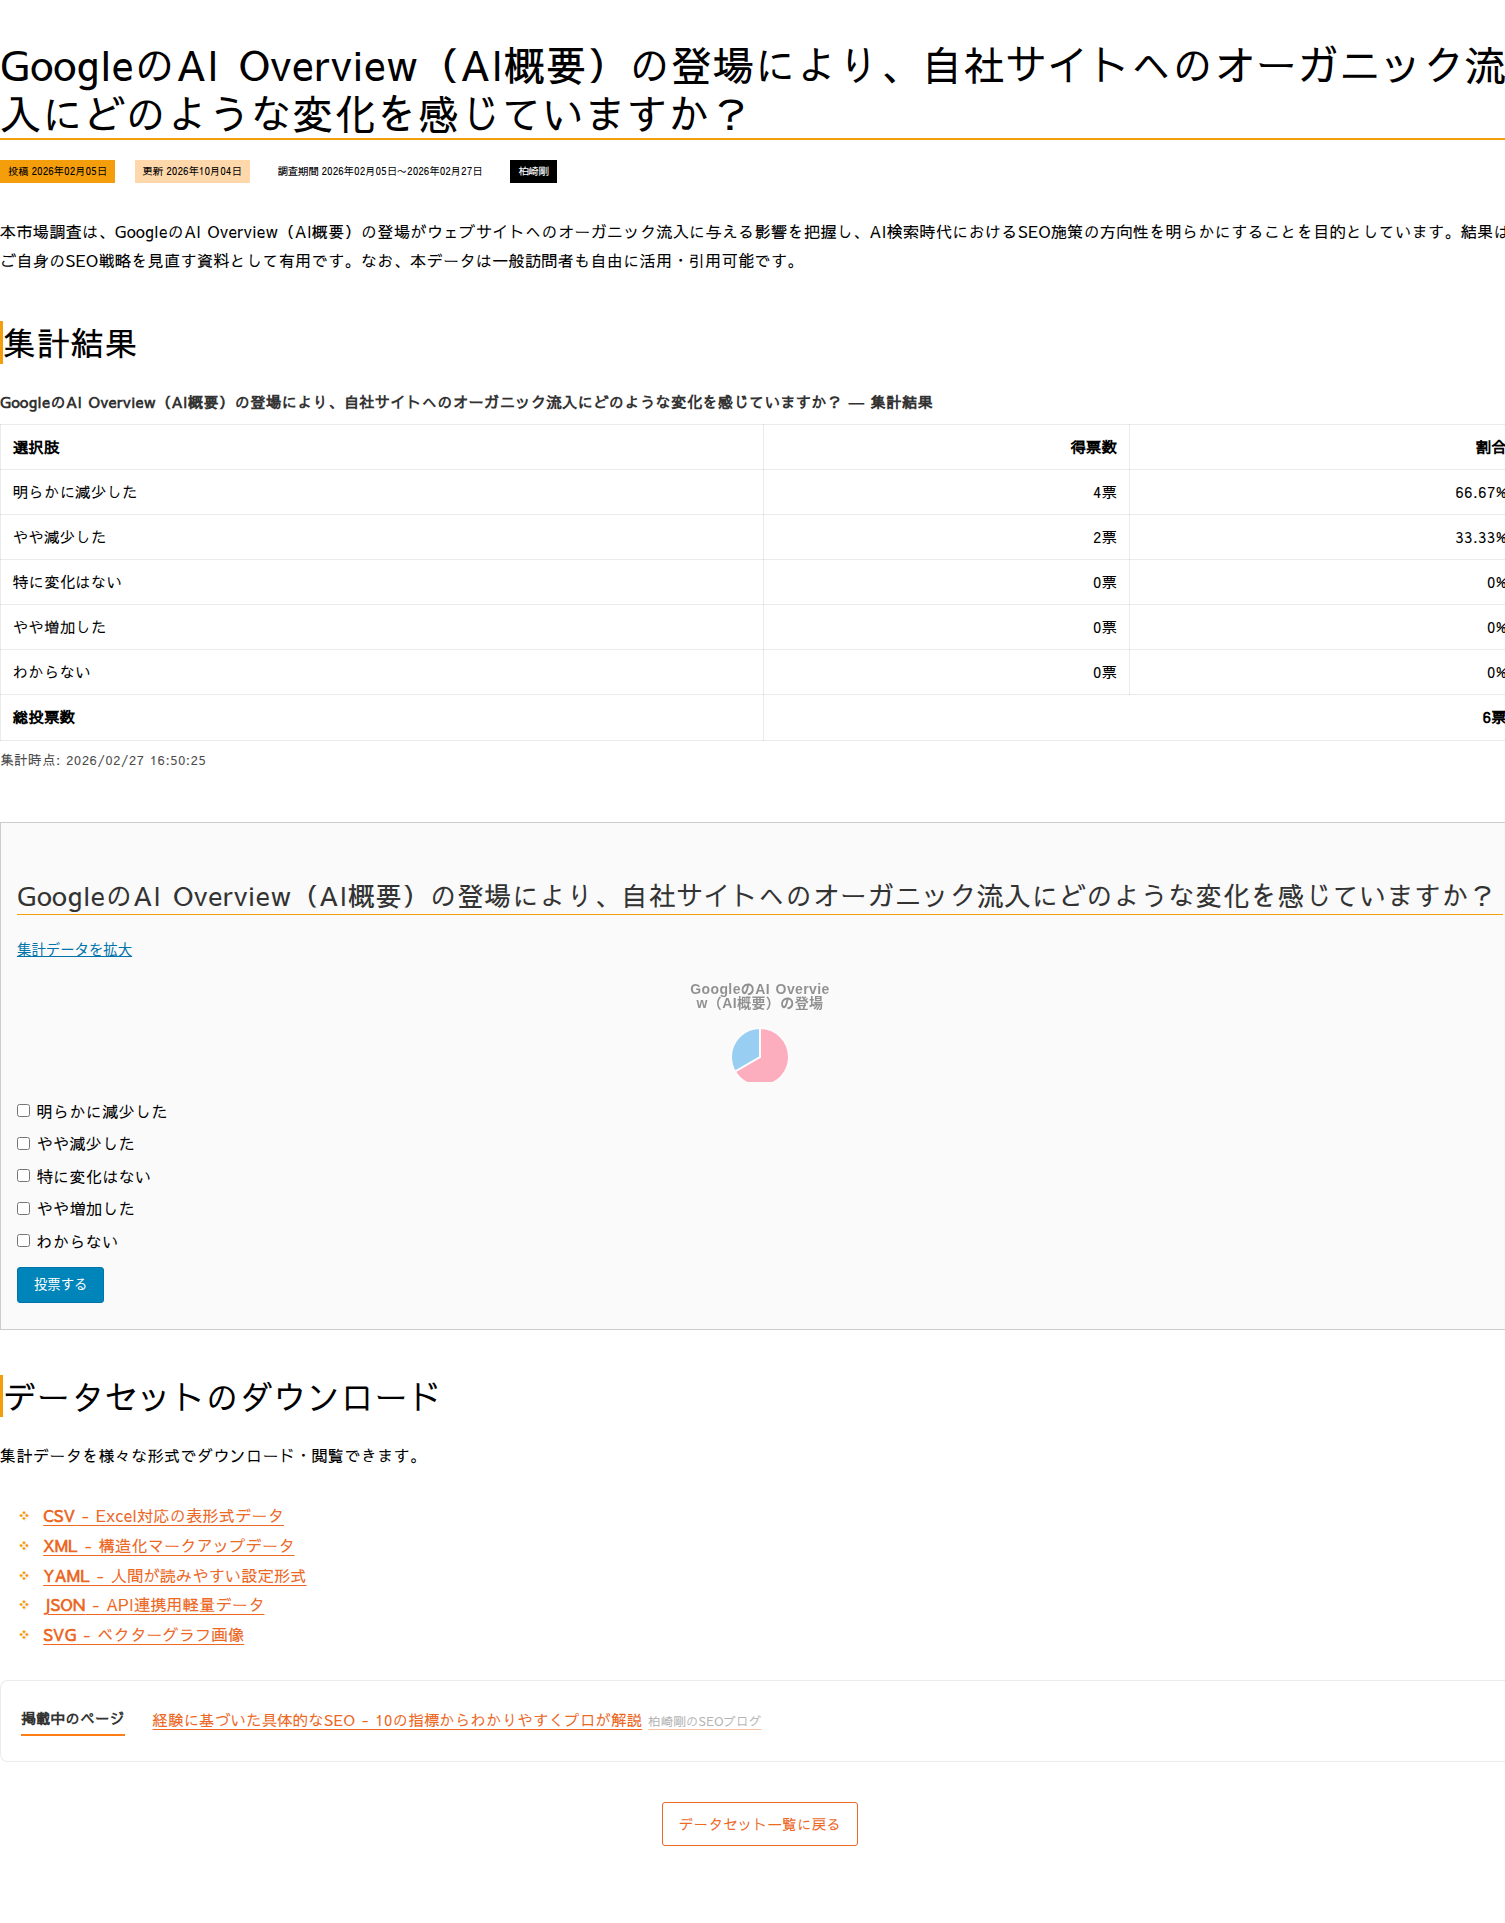Check the やや減少した option
1505x1923 pixels.
[x=23, y=1143]
